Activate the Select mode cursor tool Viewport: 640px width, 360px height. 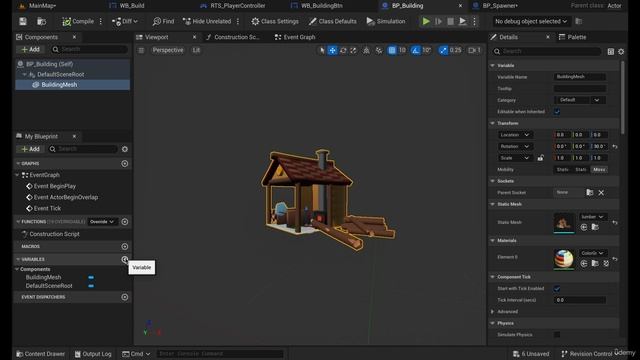pyautogui.click(x=322, y=50)
